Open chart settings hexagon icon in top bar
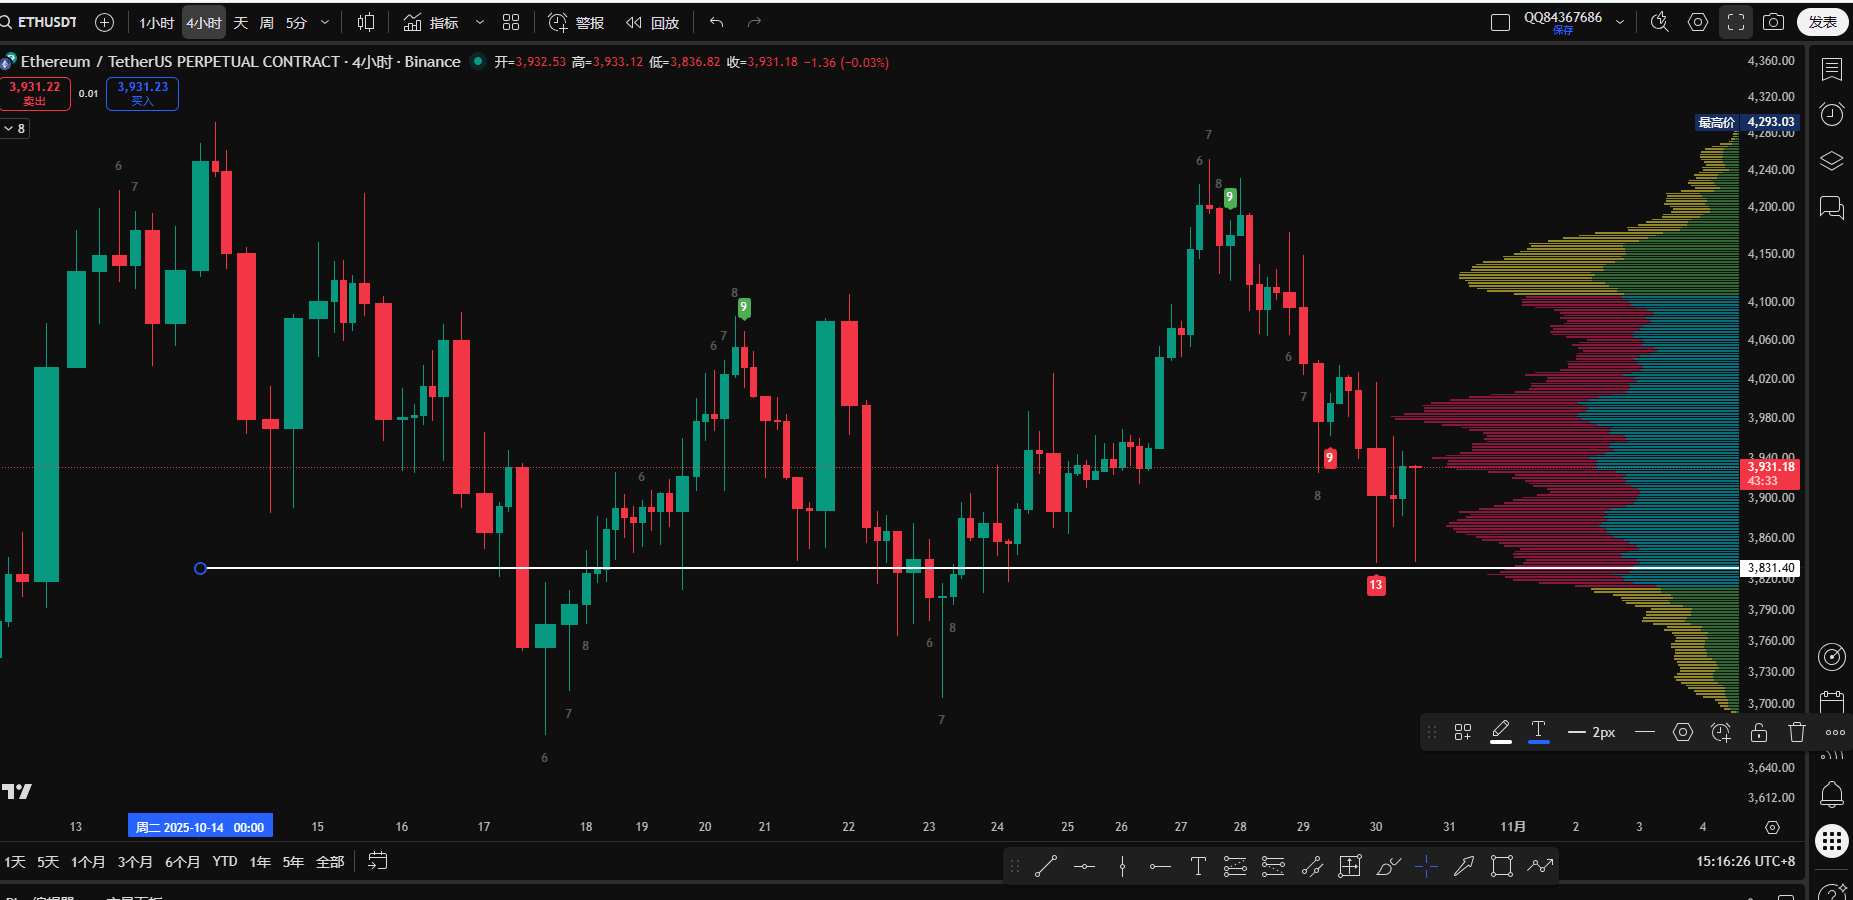The height and width of the screenshot is (900, 1853). (1697, 22)
